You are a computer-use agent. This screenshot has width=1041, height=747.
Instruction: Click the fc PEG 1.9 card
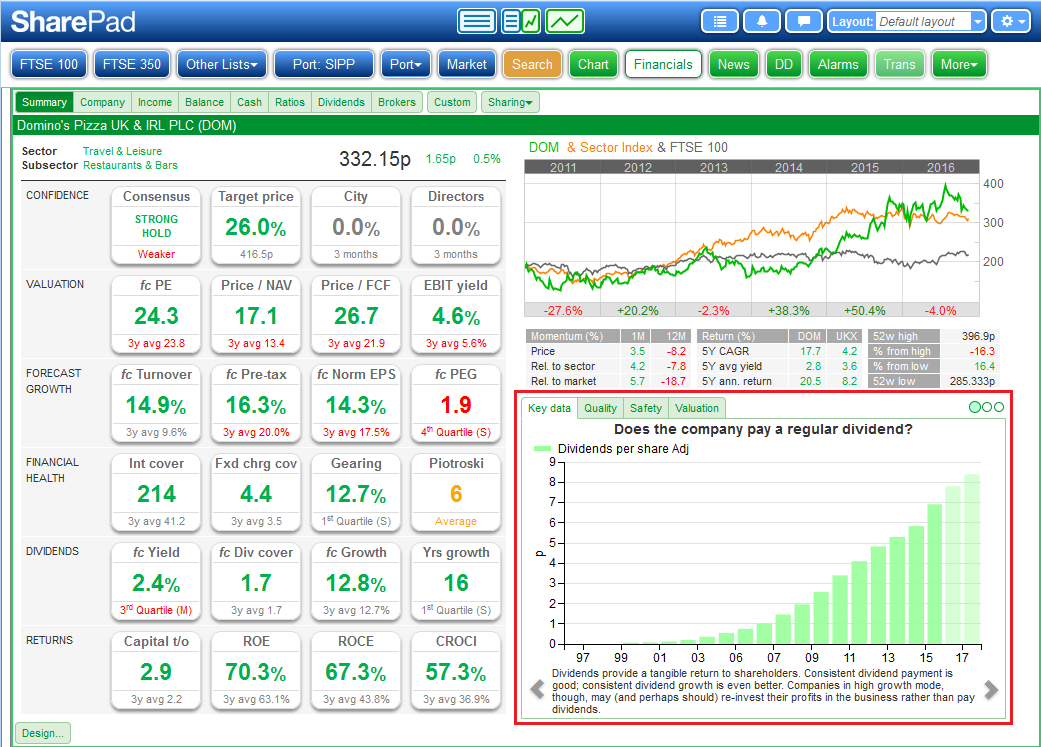[x=456, y=403]
